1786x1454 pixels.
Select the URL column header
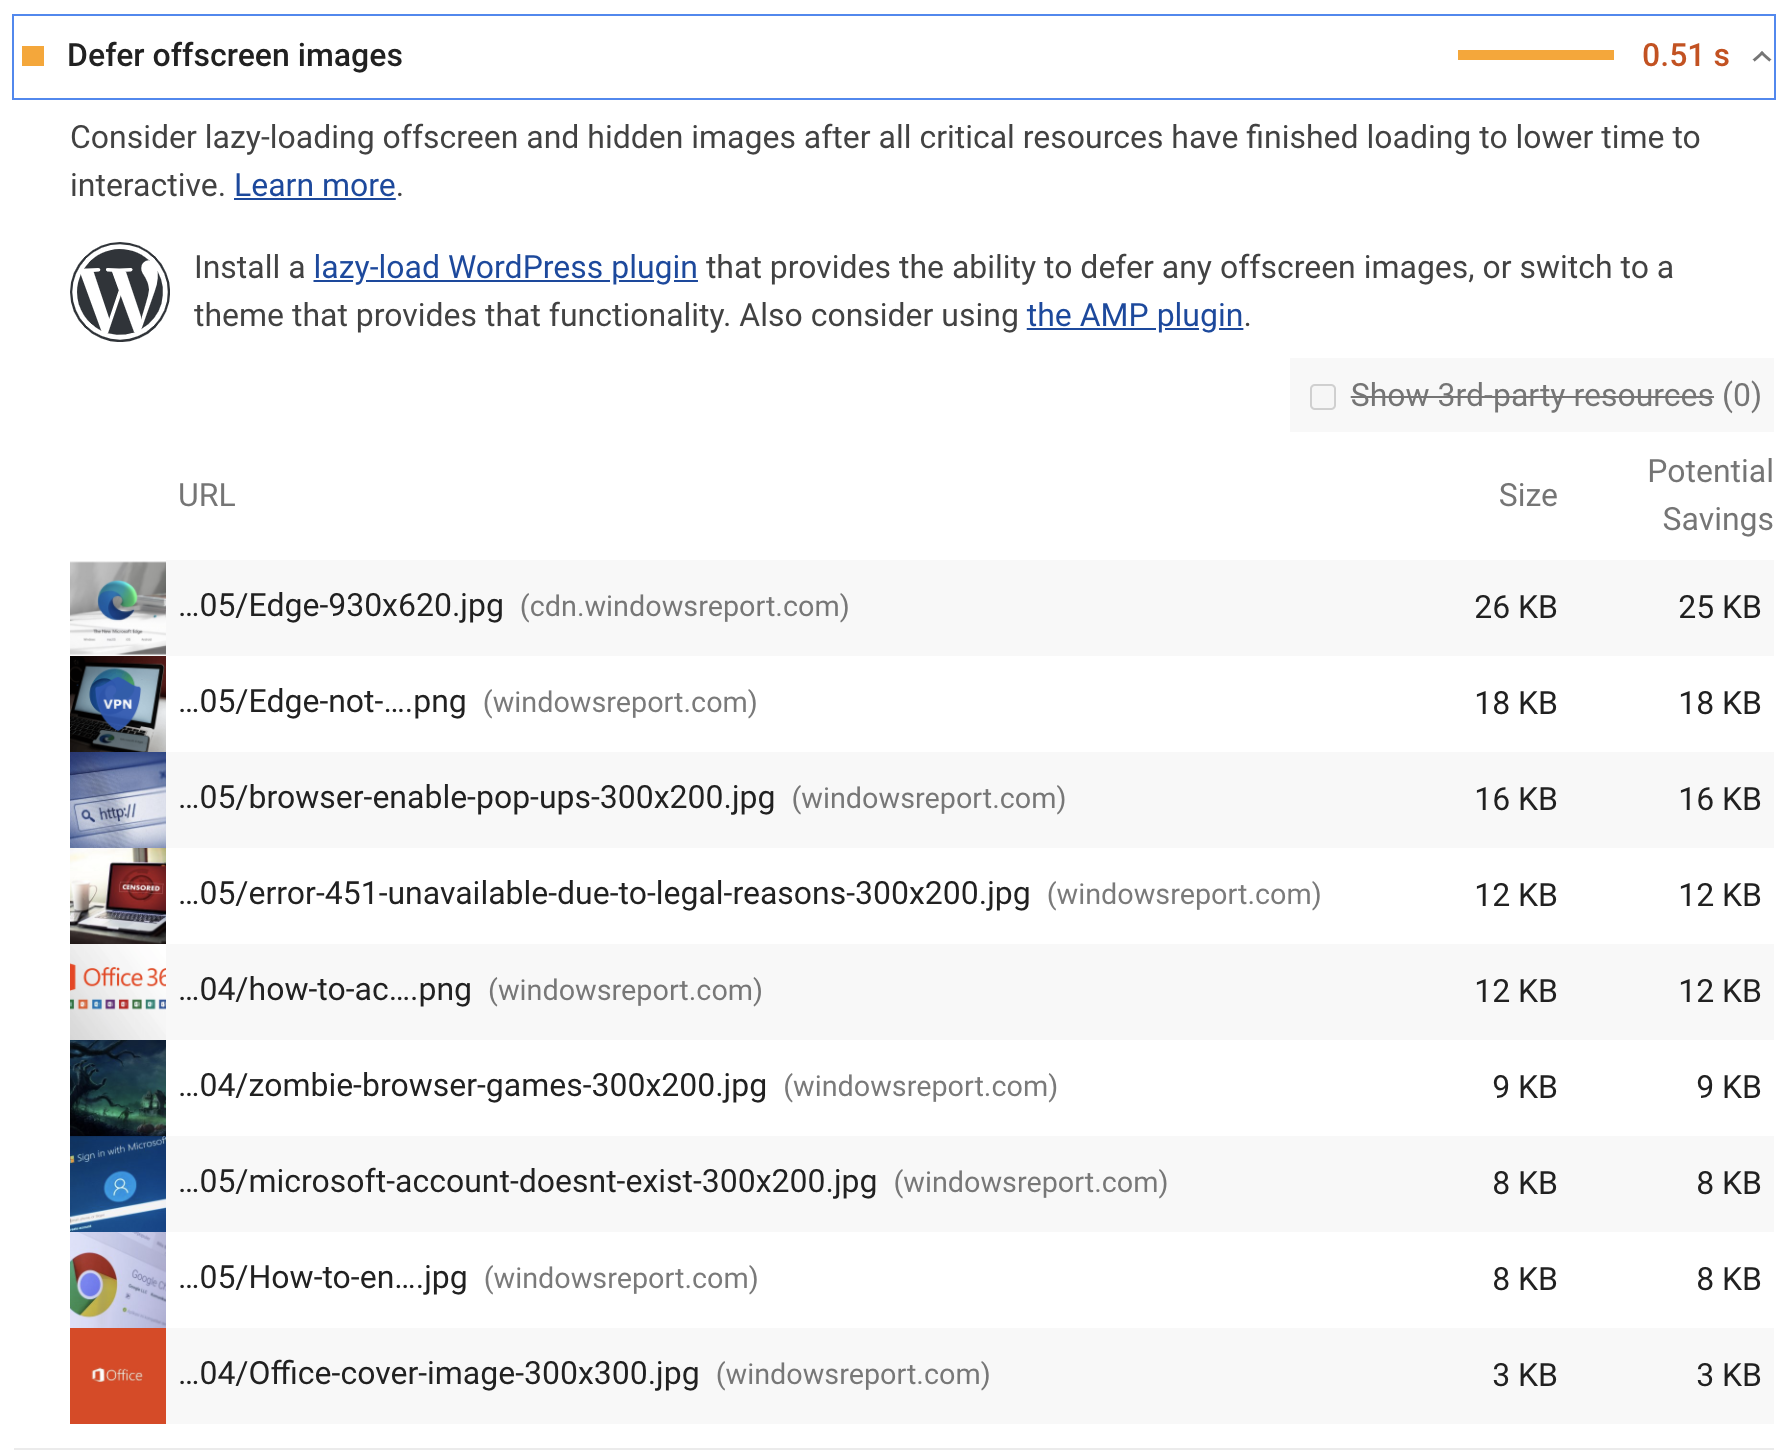[x=207, y=495]
